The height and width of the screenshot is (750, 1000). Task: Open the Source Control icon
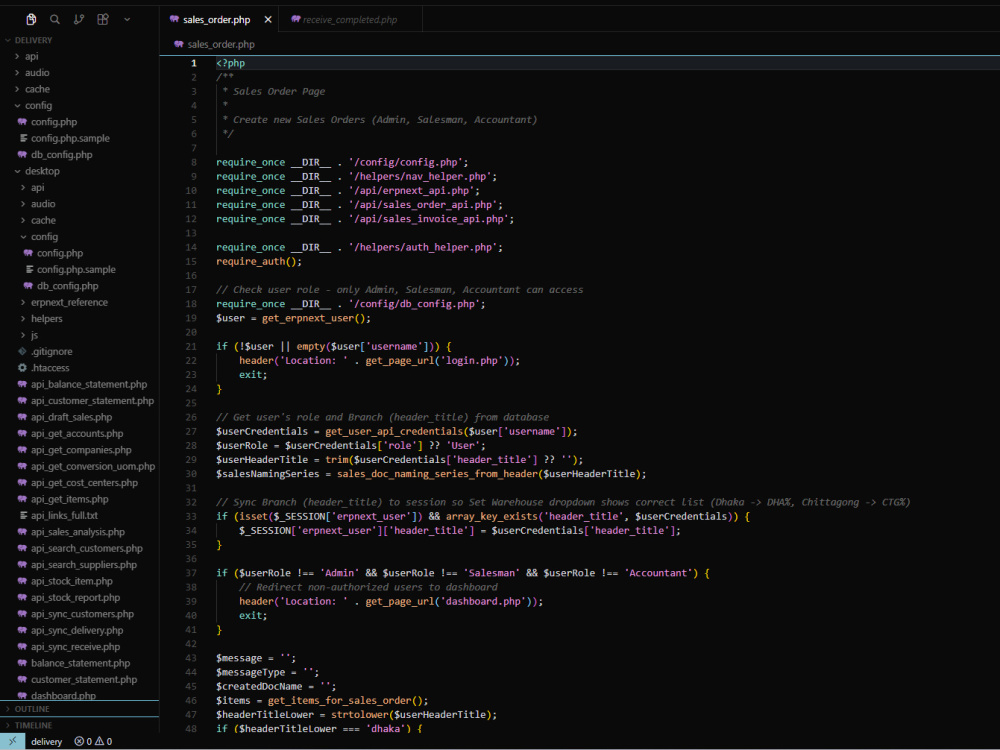coord(78,20)
